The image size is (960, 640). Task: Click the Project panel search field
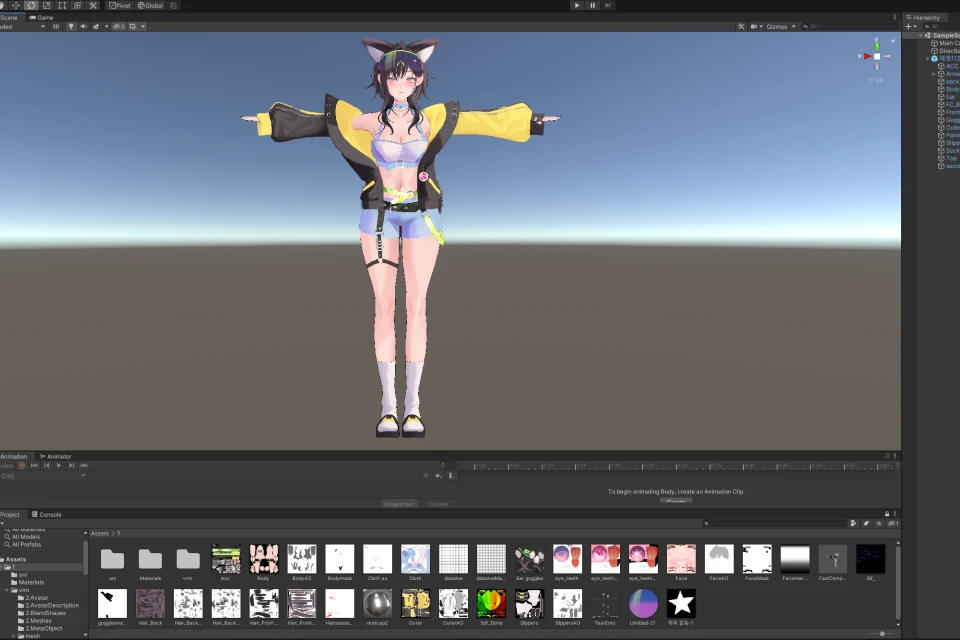pyautogui.click(x=774, y=524)
